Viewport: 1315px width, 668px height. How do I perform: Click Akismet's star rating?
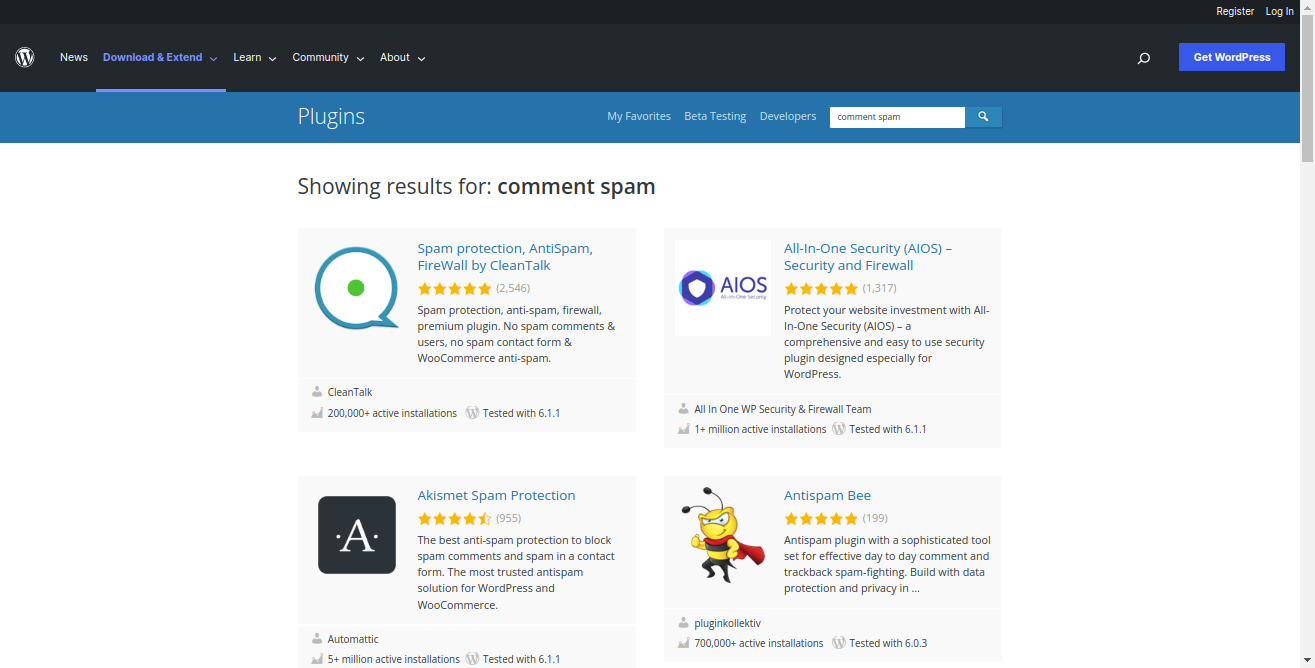coord(455,518)
